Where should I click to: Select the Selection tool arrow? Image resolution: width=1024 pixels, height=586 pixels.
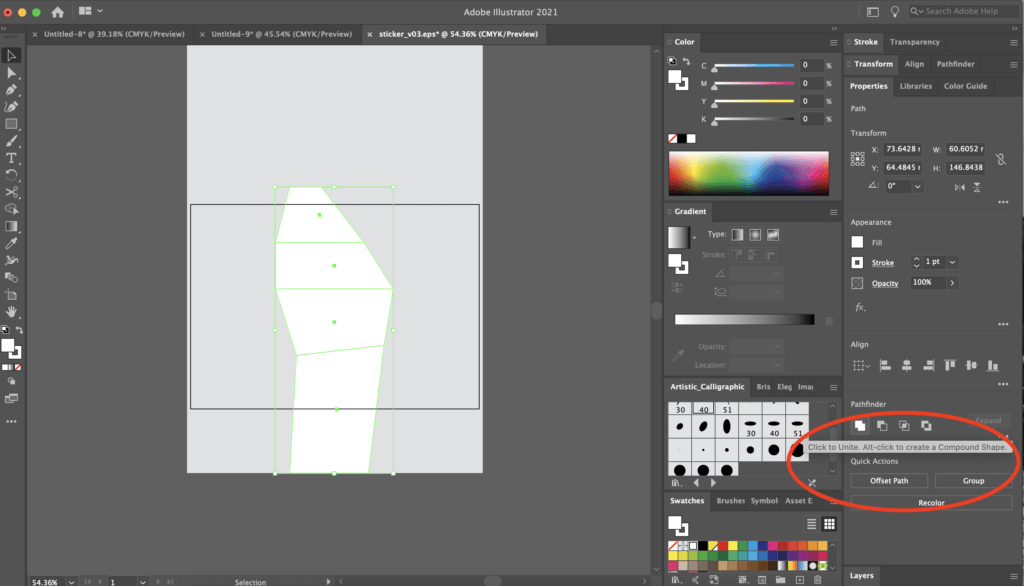pyautogui.click(x=11, y=56)
